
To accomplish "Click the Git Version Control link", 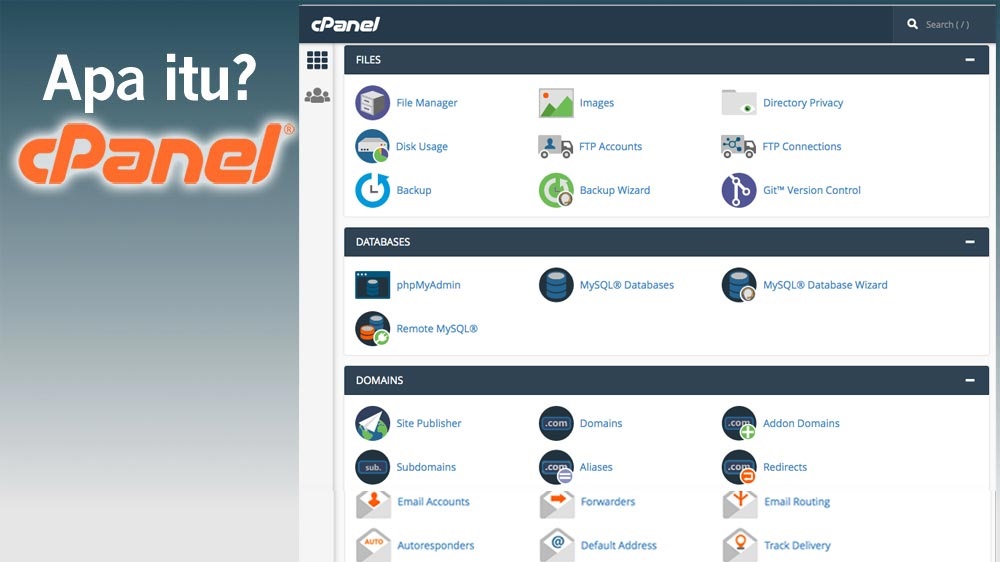I will [x=812, y=190].
